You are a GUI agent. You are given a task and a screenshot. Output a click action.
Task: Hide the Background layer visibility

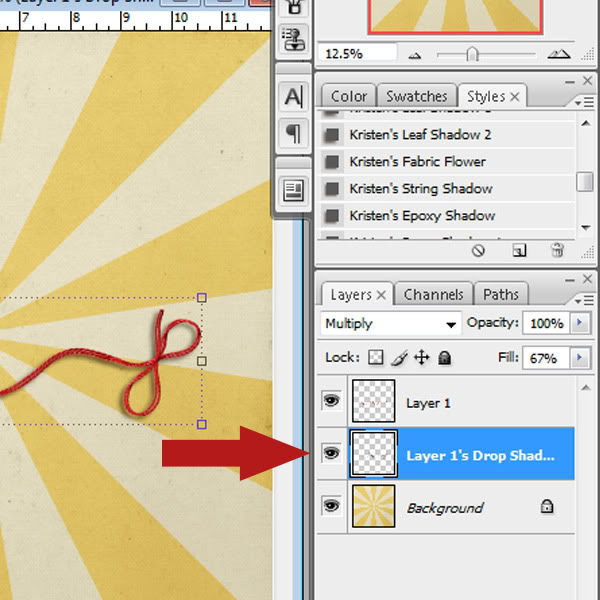pos(331,506)
